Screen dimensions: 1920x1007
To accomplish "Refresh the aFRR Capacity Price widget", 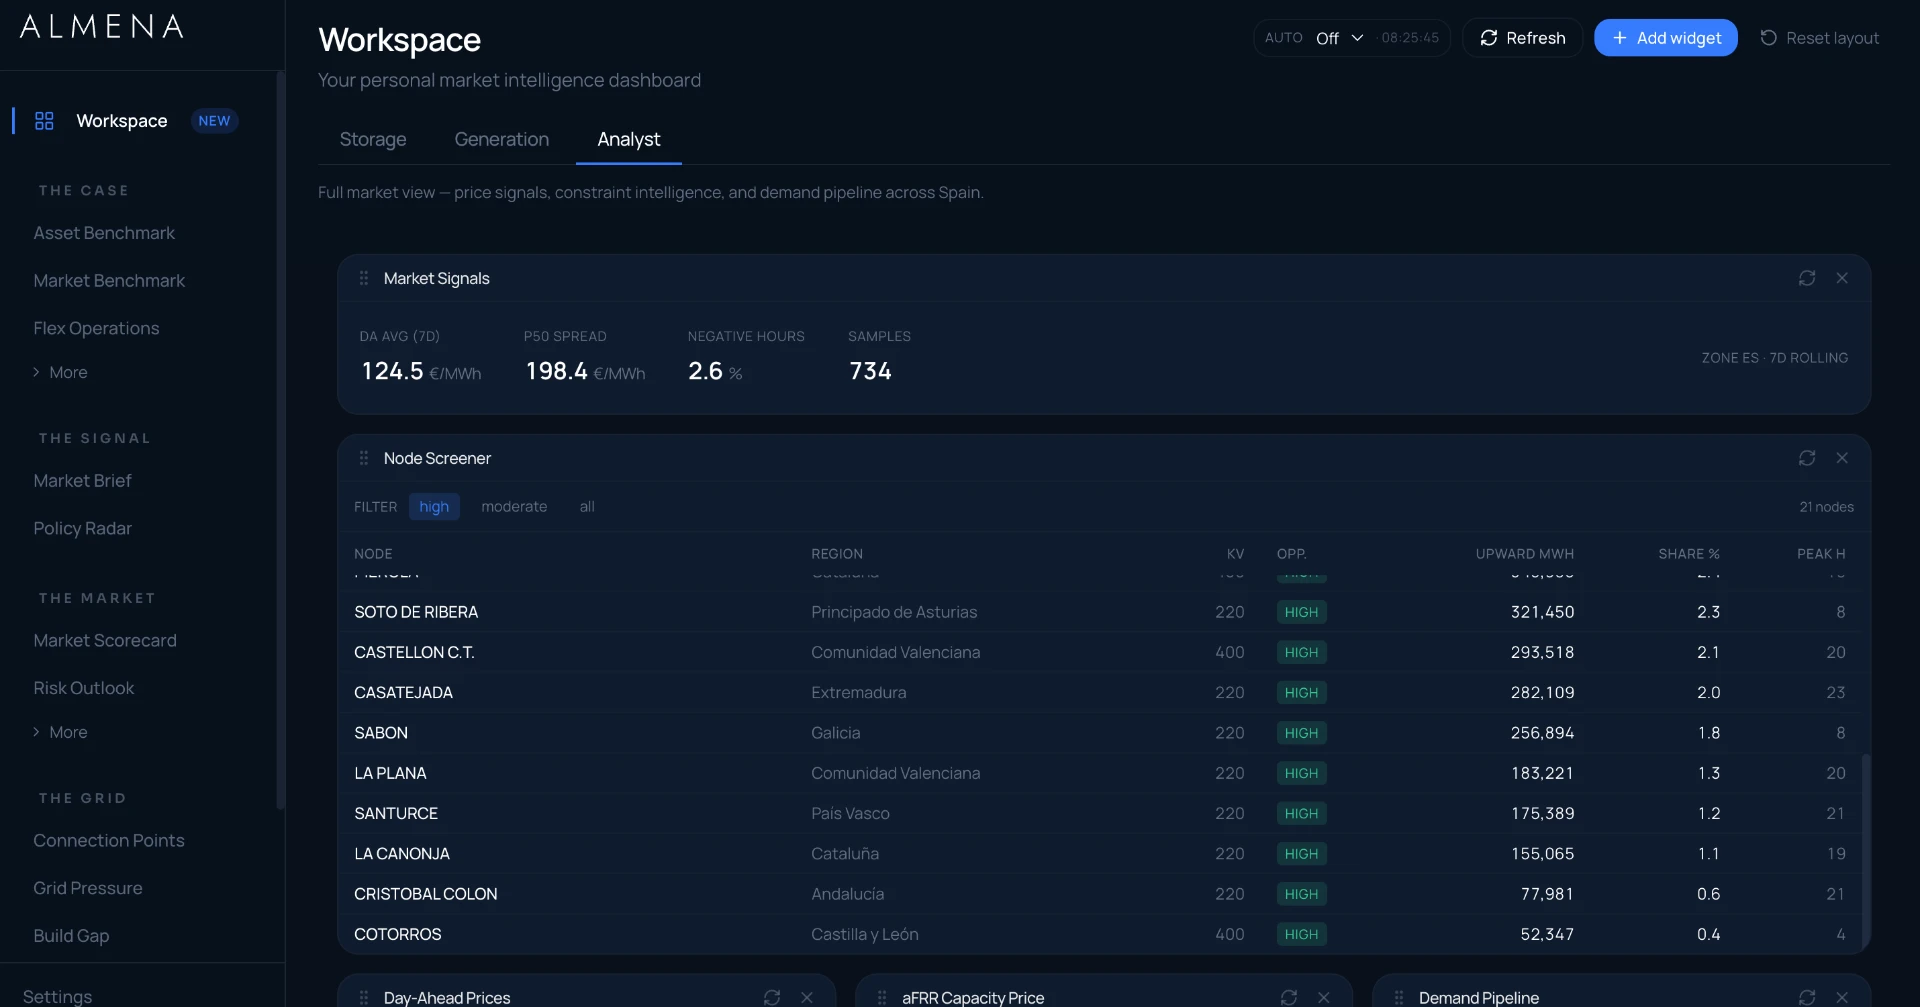I will [1289, 998].
